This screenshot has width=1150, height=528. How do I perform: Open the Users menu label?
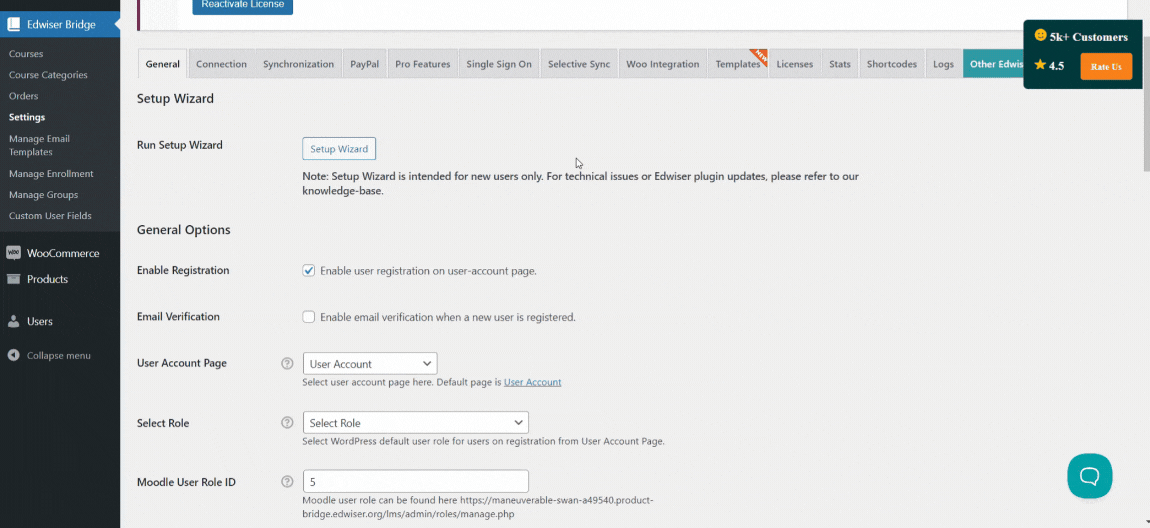pyautogui.click(x=40, y=321)
